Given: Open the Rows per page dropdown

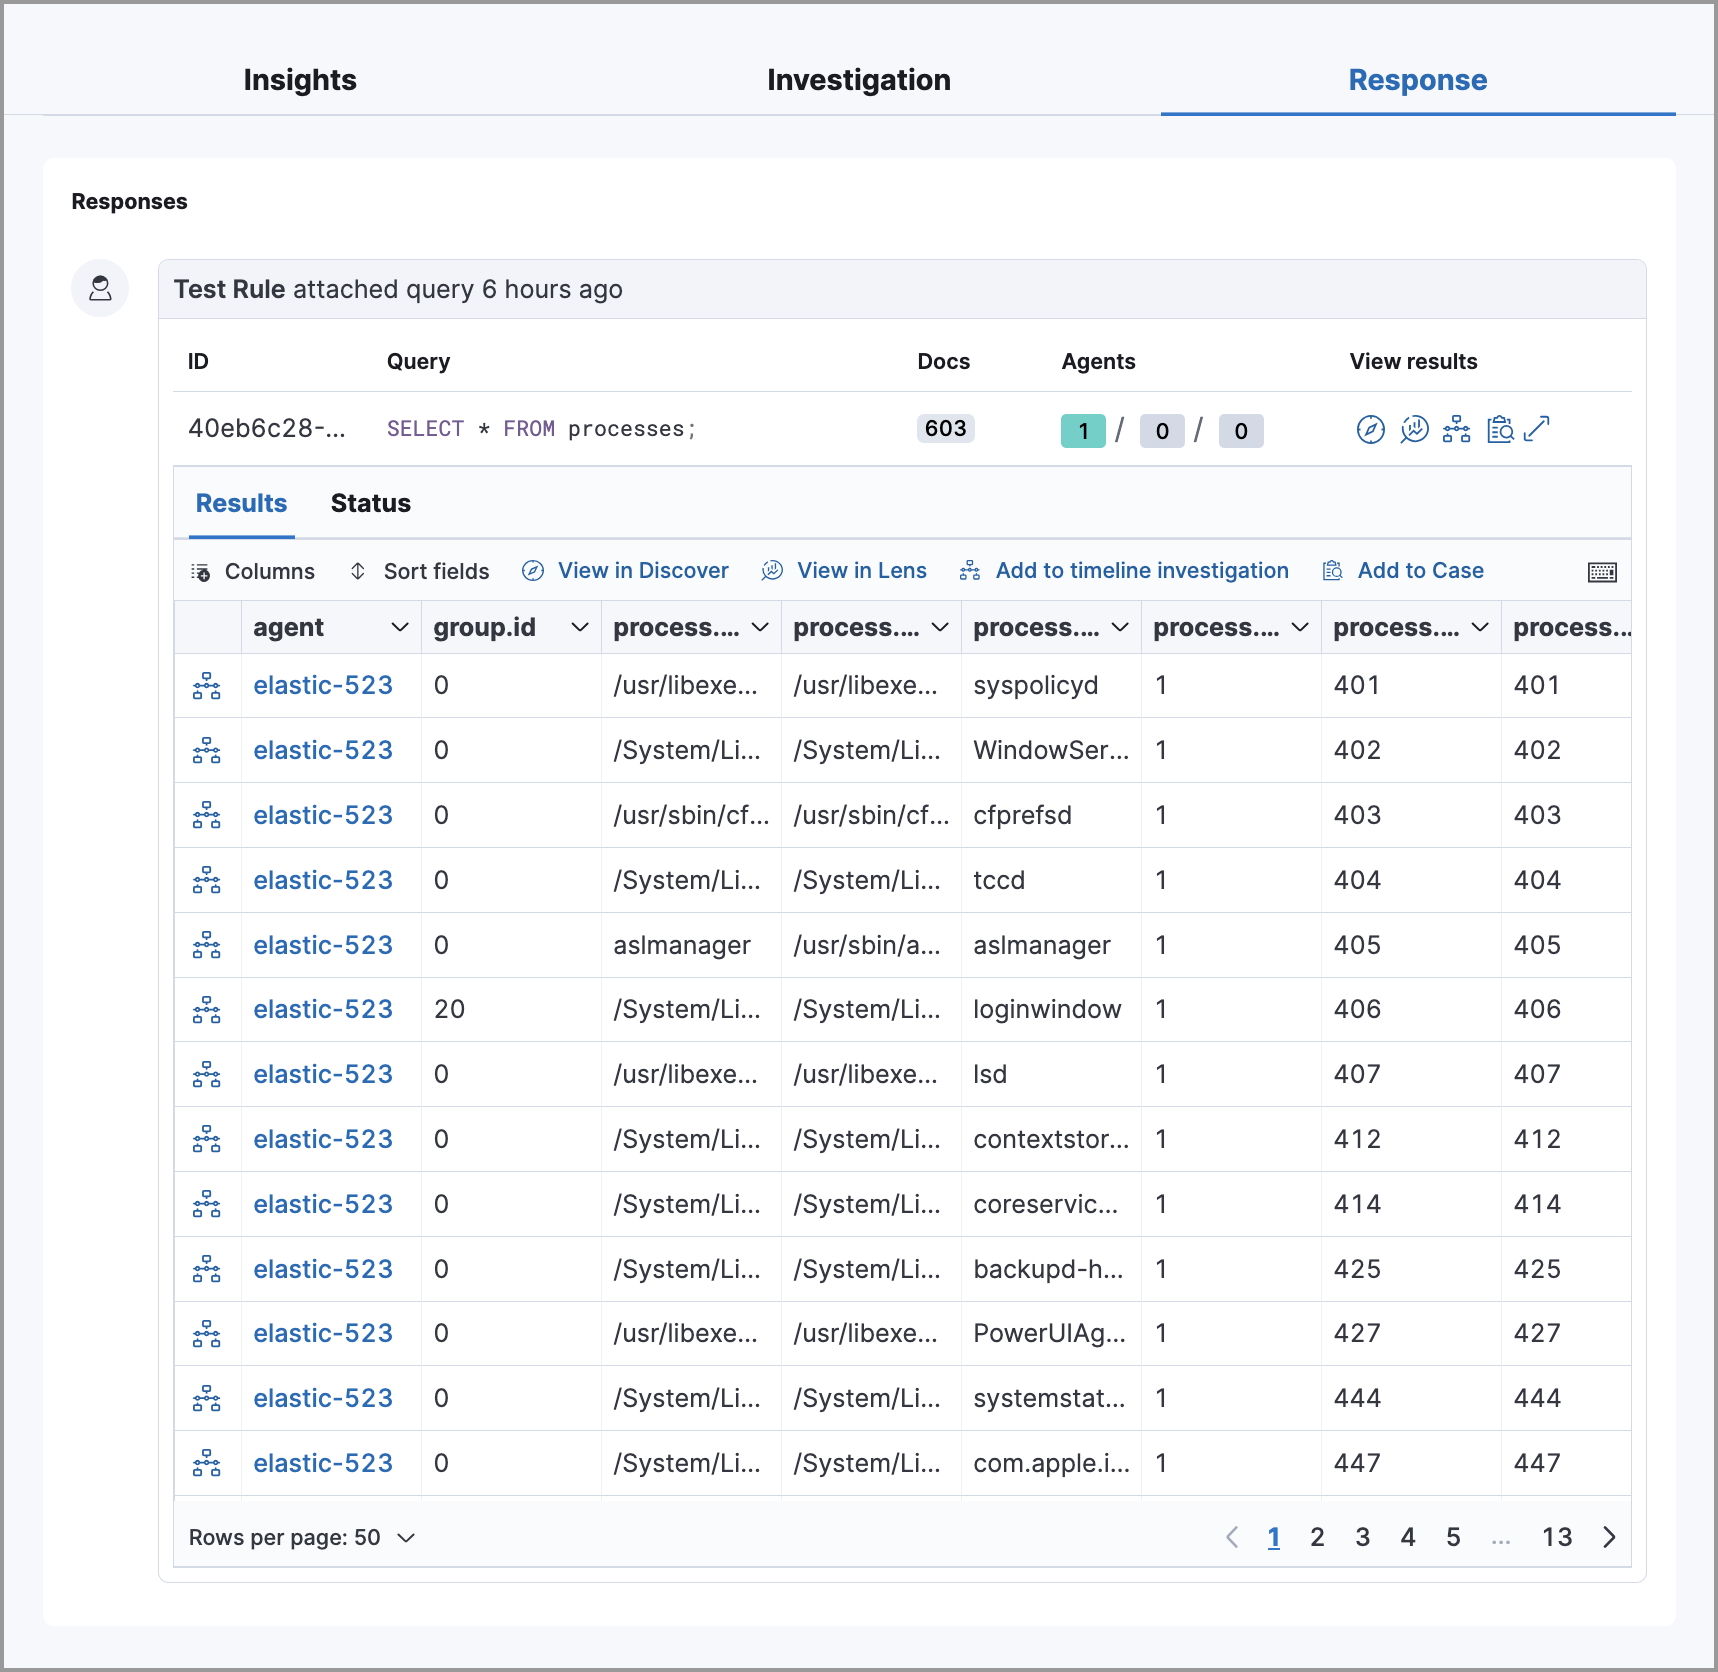Looking at the screenshot, I should [302, 1537].
